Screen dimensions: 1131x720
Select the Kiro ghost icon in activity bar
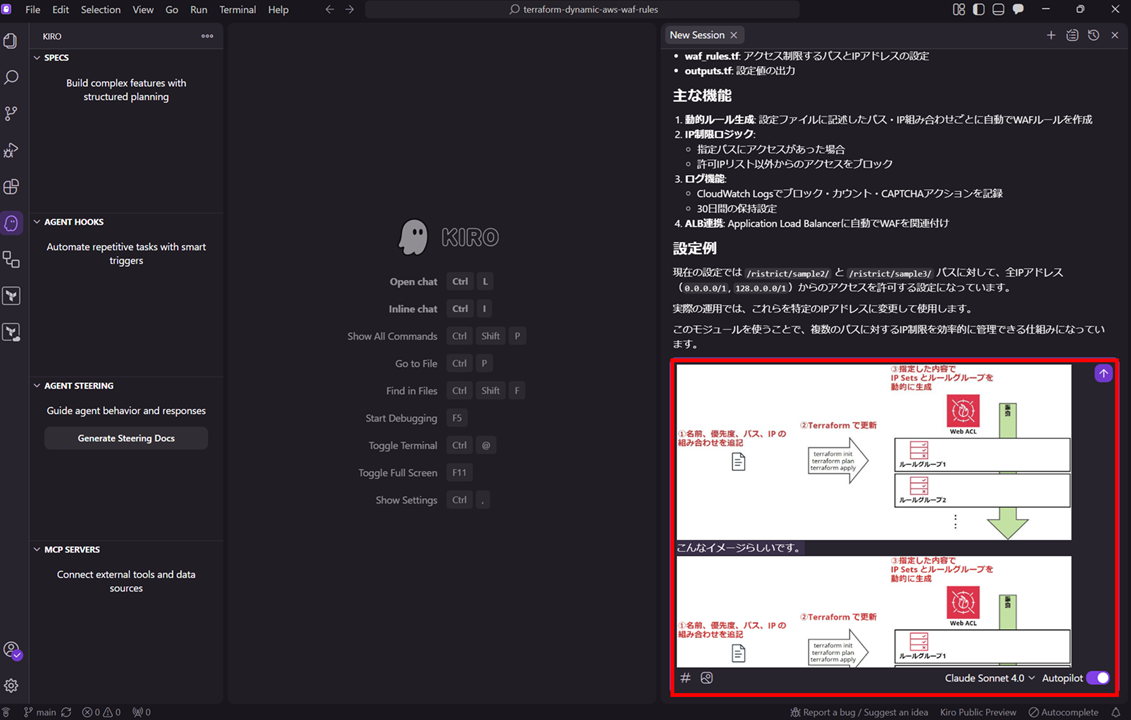point(11,223)
